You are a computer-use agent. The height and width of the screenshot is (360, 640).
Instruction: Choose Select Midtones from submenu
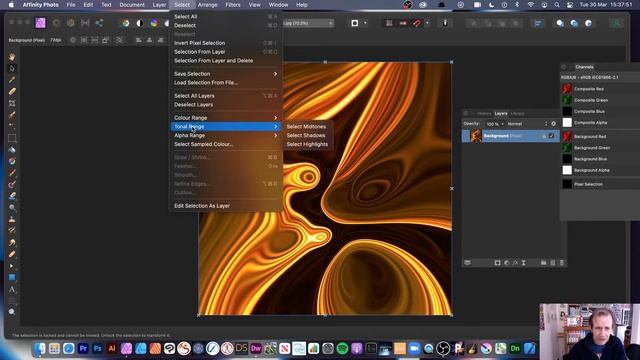point(306,127)
